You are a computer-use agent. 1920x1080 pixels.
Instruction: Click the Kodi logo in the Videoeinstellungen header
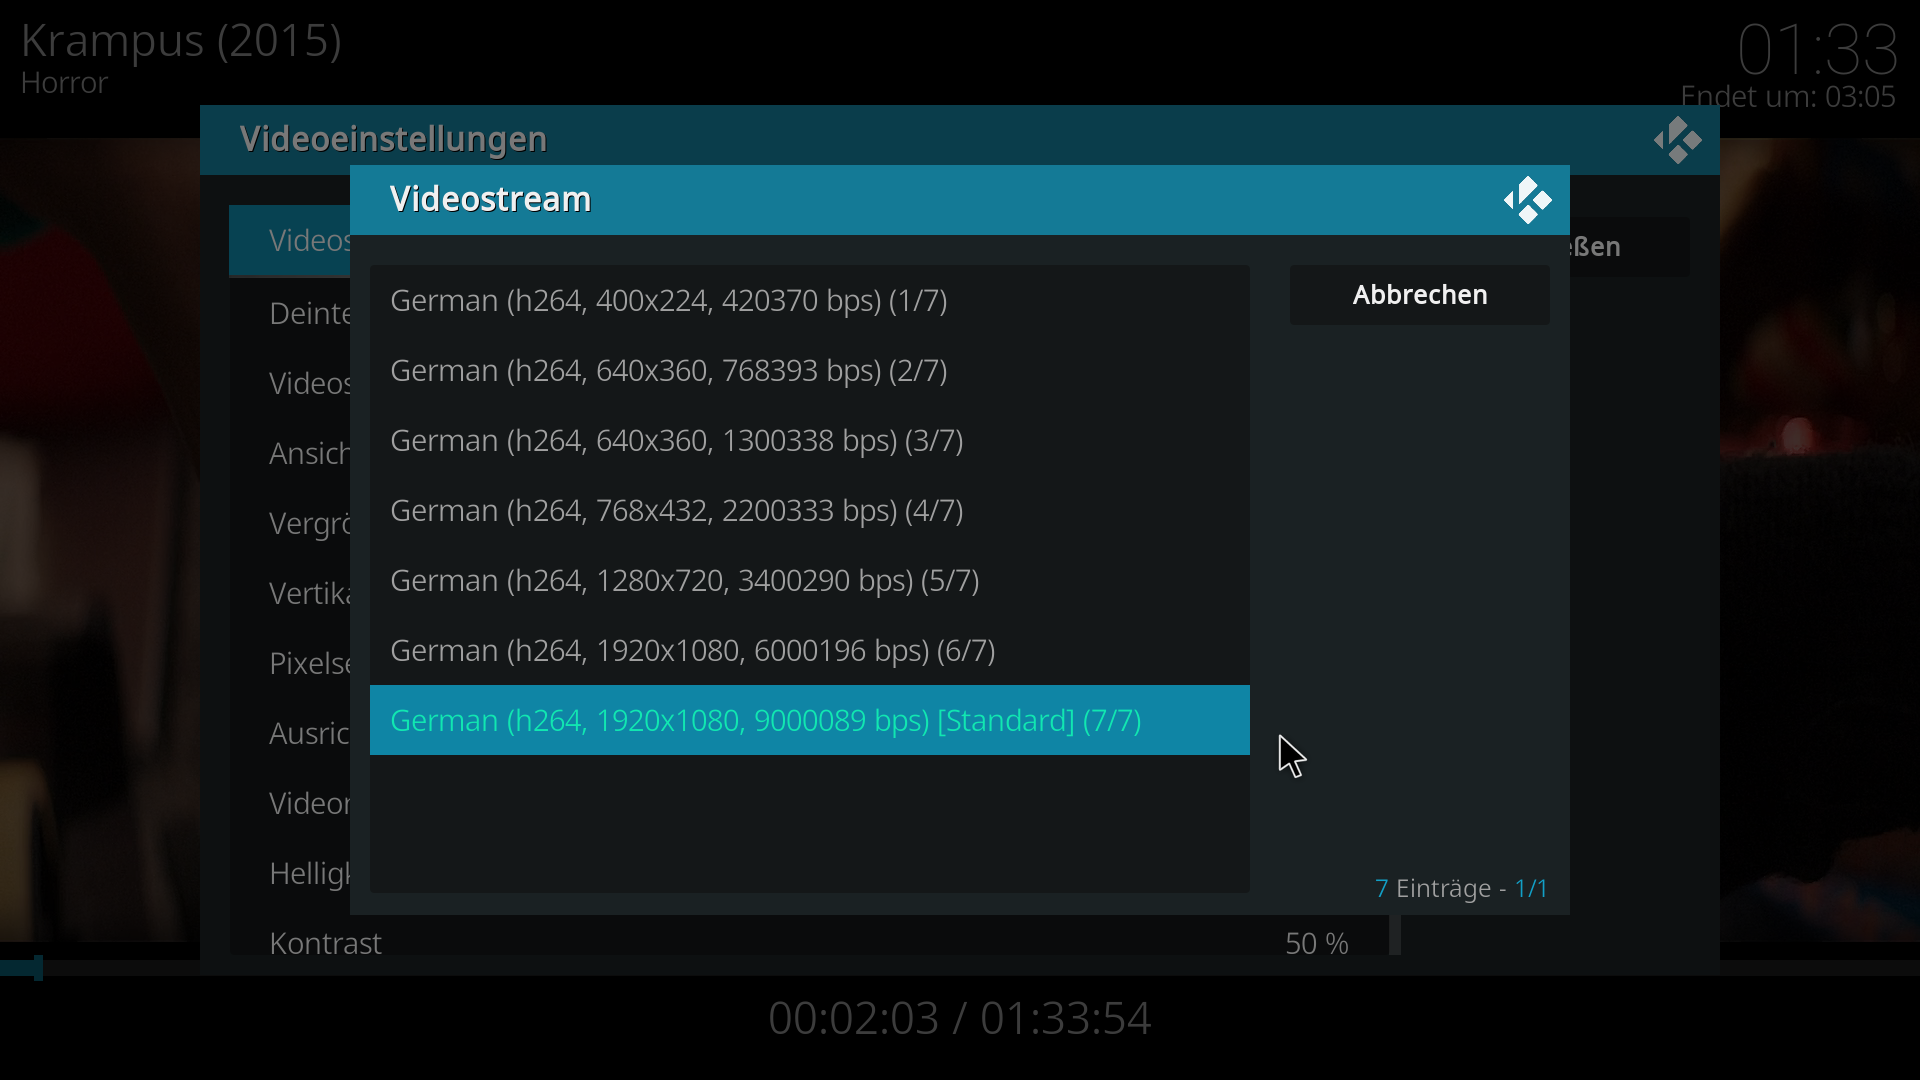pyautogui.click(x=1677, y=140)
